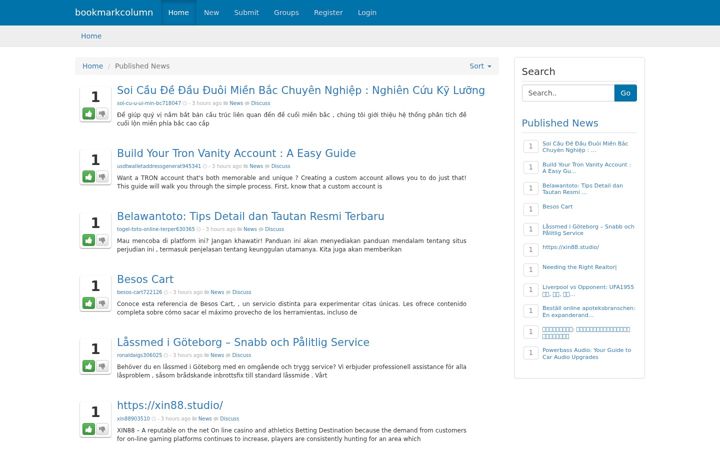Open Låssmed i Göteborg main headline
Viewport: 720px width, 450px height.
point(243,342)
